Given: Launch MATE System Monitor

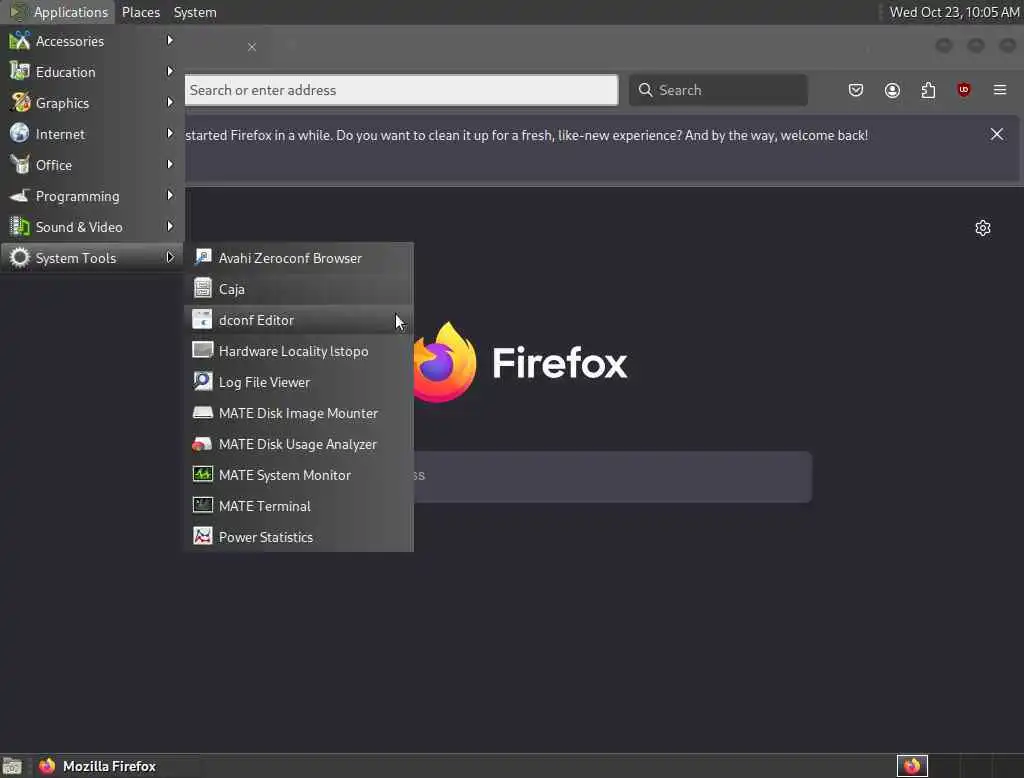Looking at the screenshot, I should [x=298, y=475].
